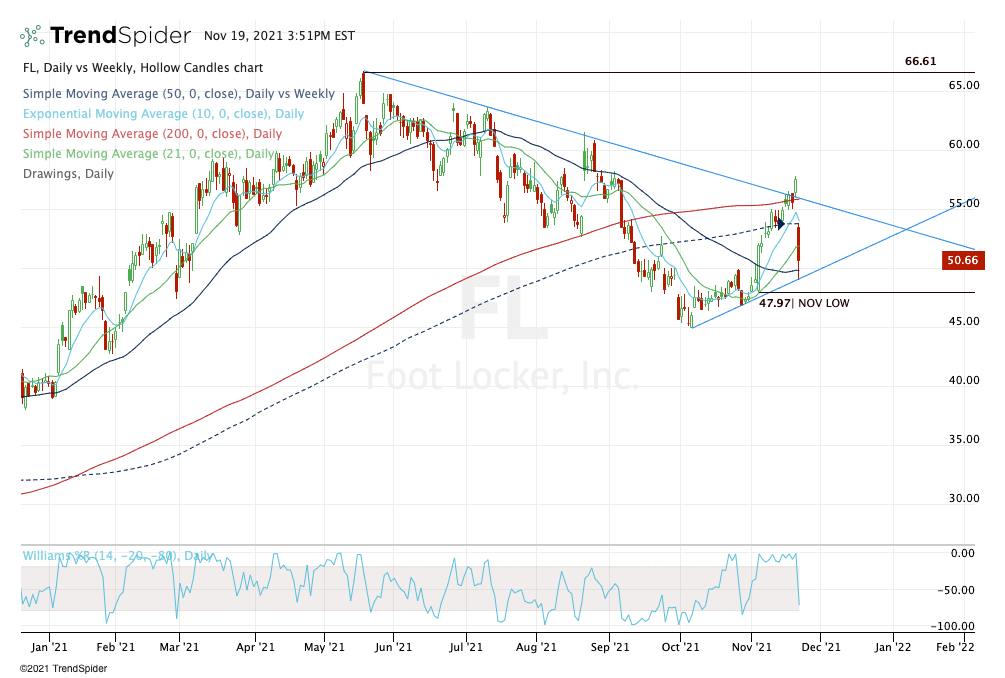Screen dimensions: 1005x678
Task: Click the -50.00 Williams %R axis label
Action: (x=956, y=590)
